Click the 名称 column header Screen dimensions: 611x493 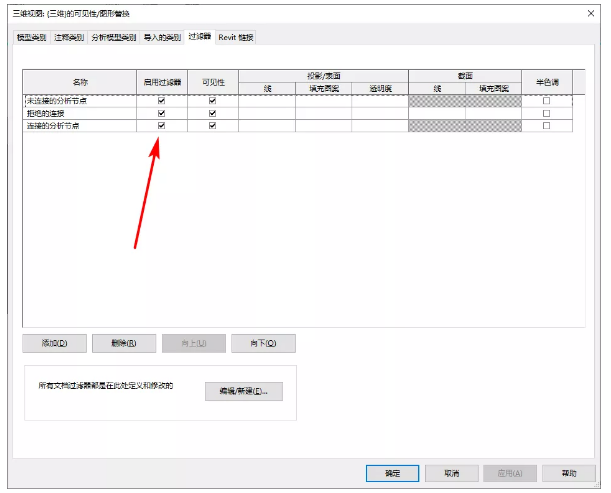pos(80,82)
